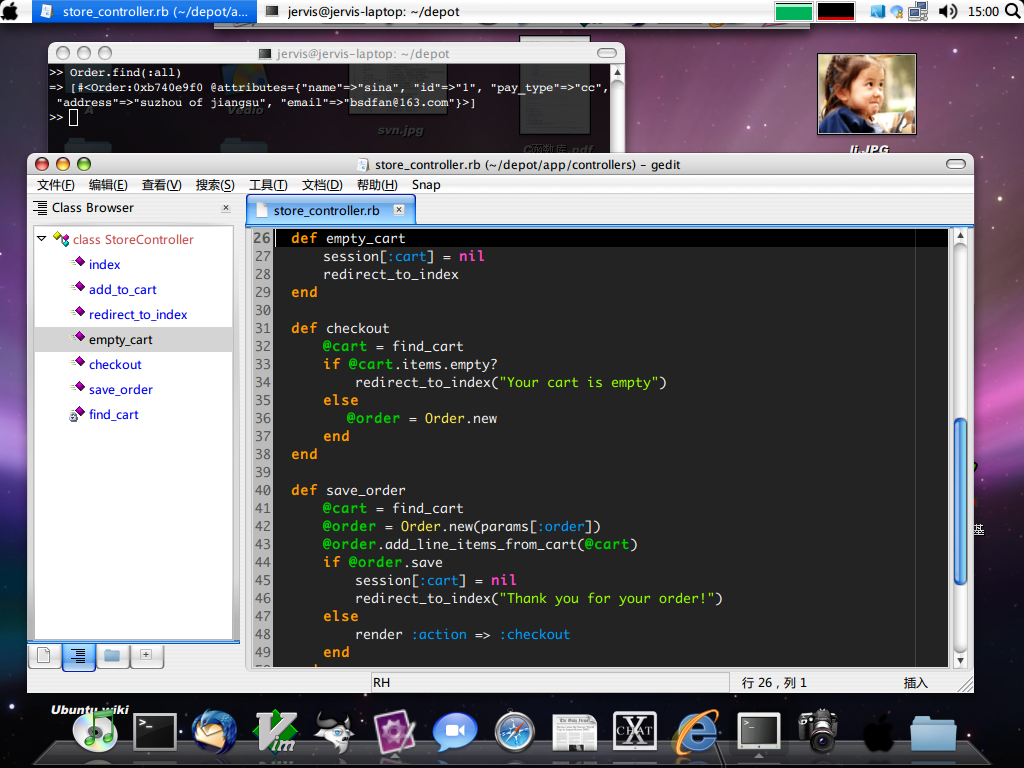Click the chat-bubble messenger tray icon
The image size is (1024, 768).
point(897,11)
